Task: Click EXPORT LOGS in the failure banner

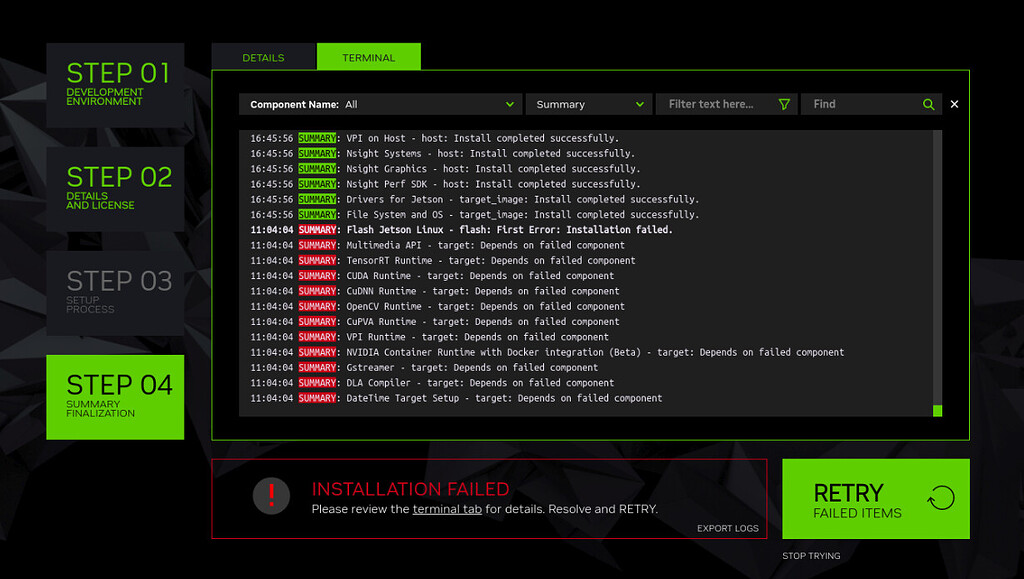Action: 727,528
